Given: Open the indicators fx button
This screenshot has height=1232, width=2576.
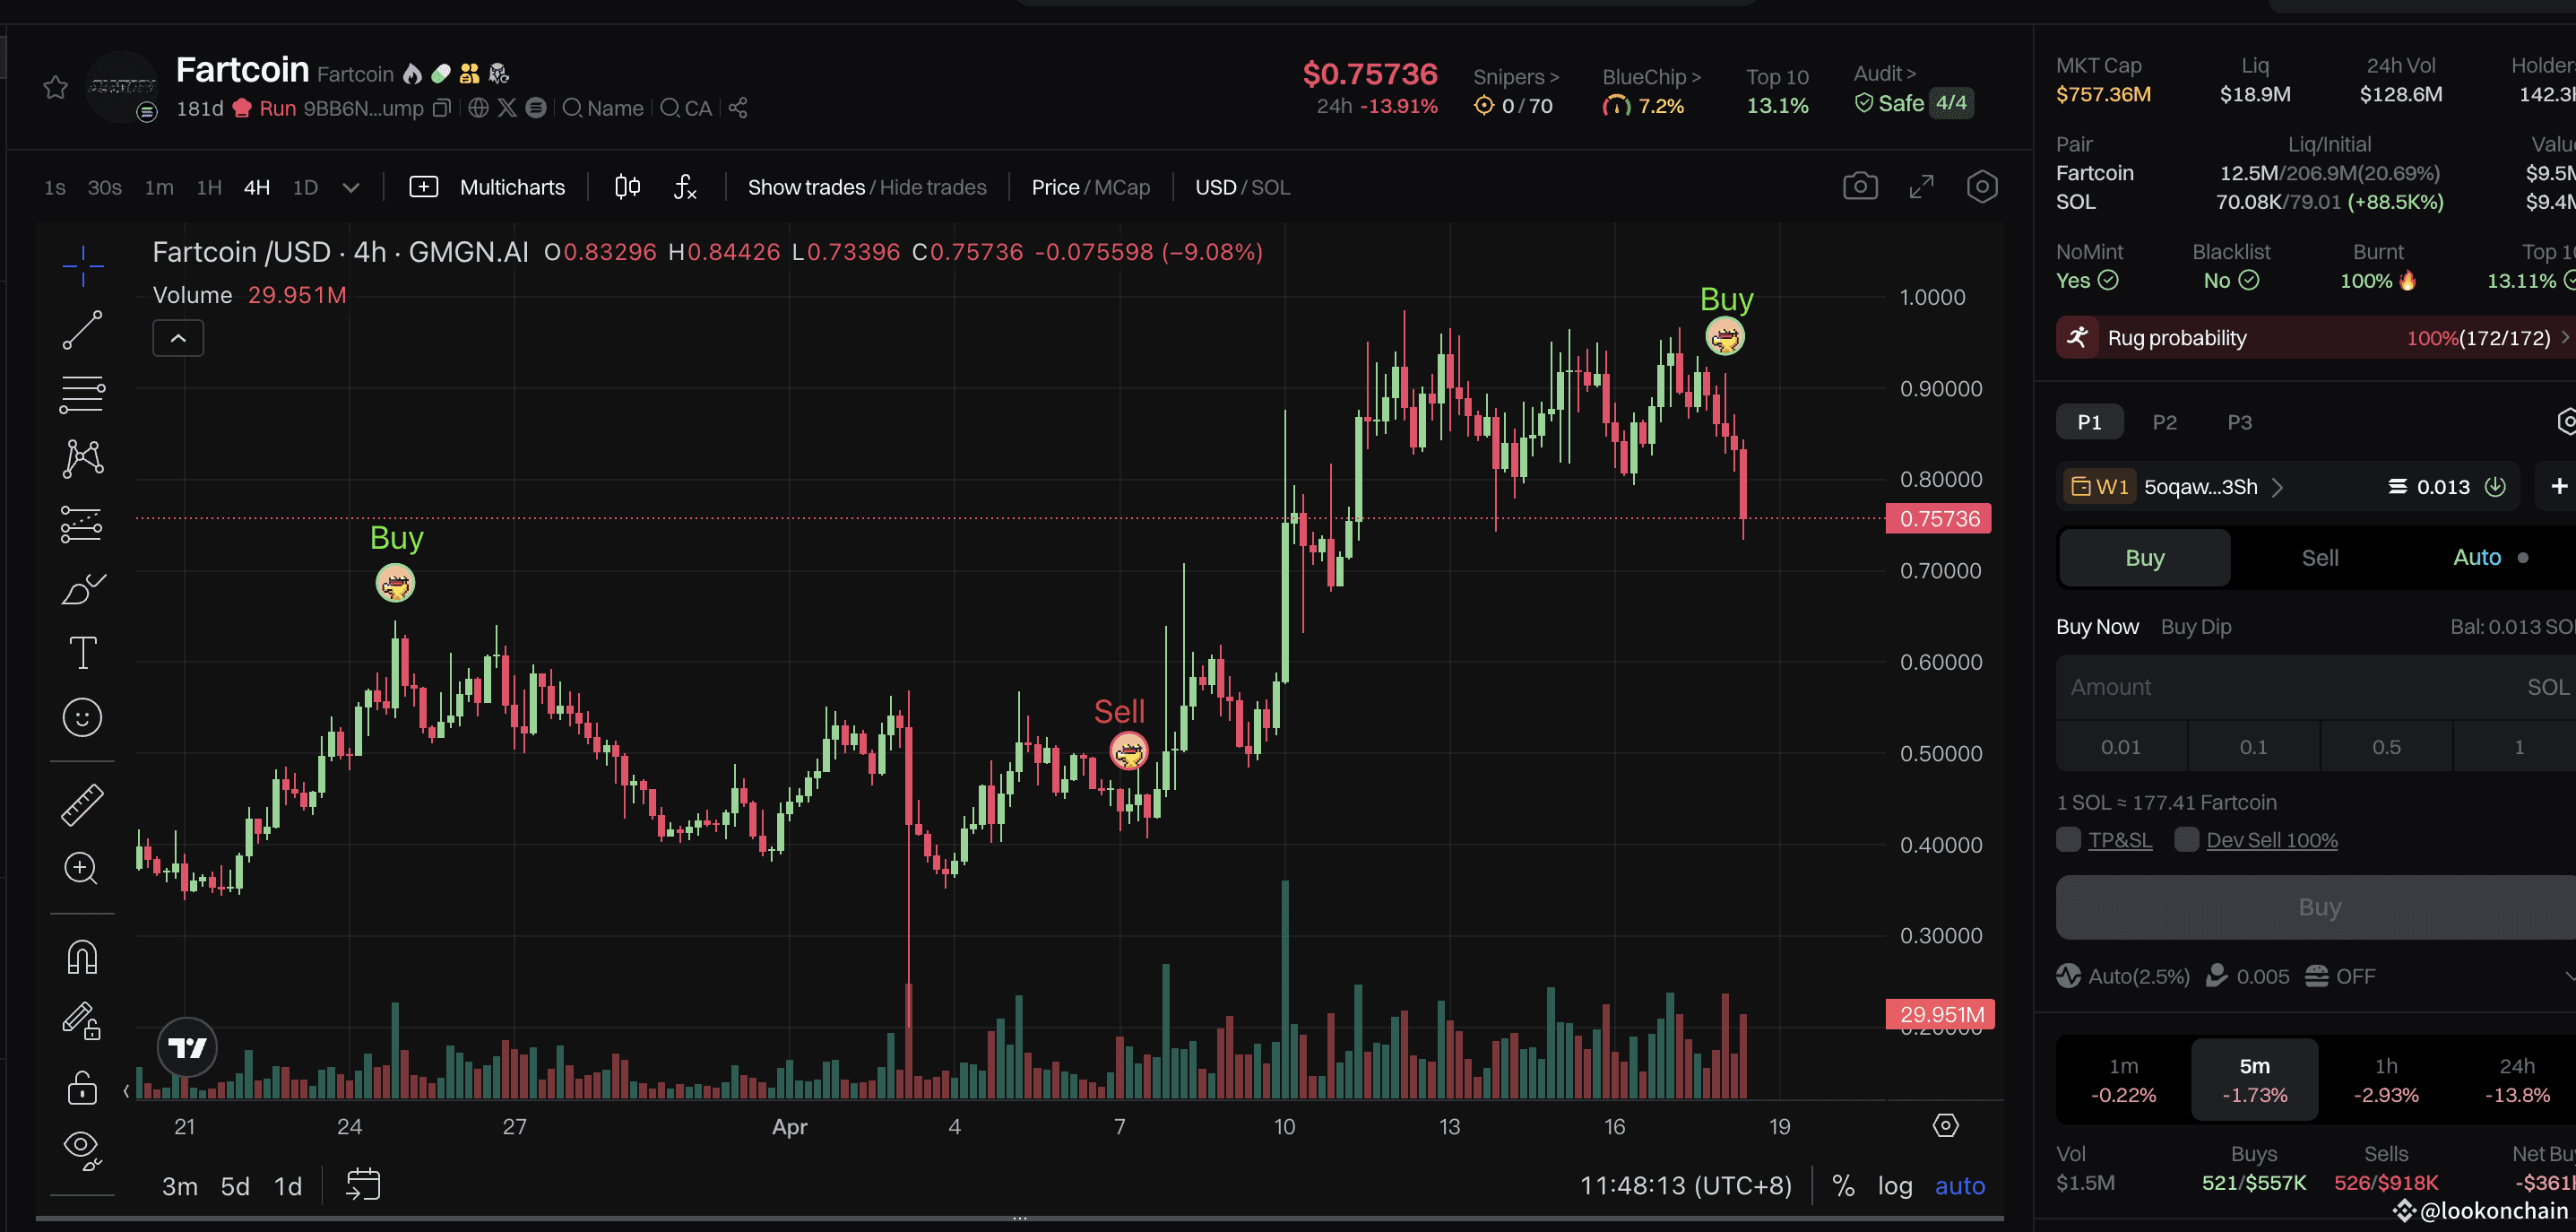Looking at the screenshot, I should [x=685, y=187].
